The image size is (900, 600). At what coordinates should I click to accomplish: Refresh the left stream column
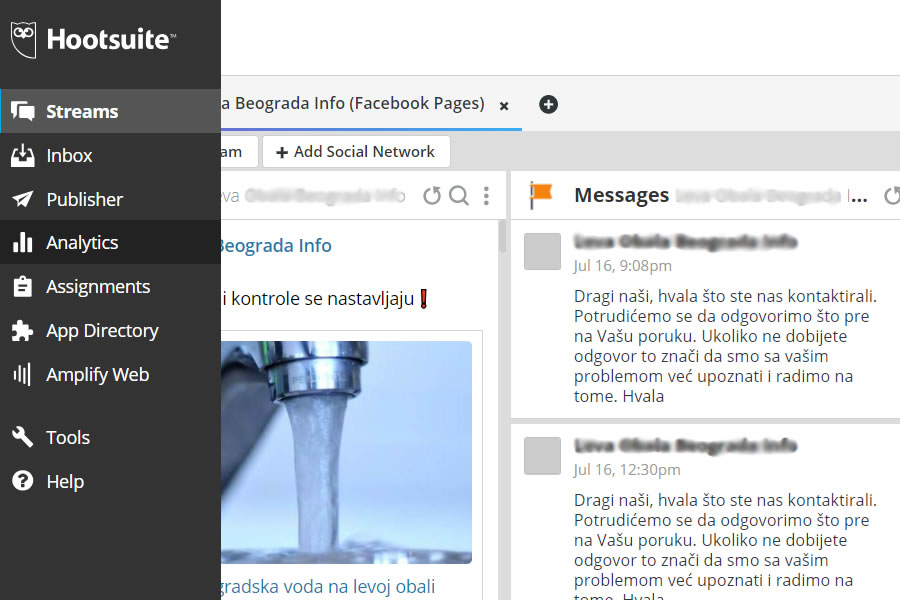[x=432, y=196]
